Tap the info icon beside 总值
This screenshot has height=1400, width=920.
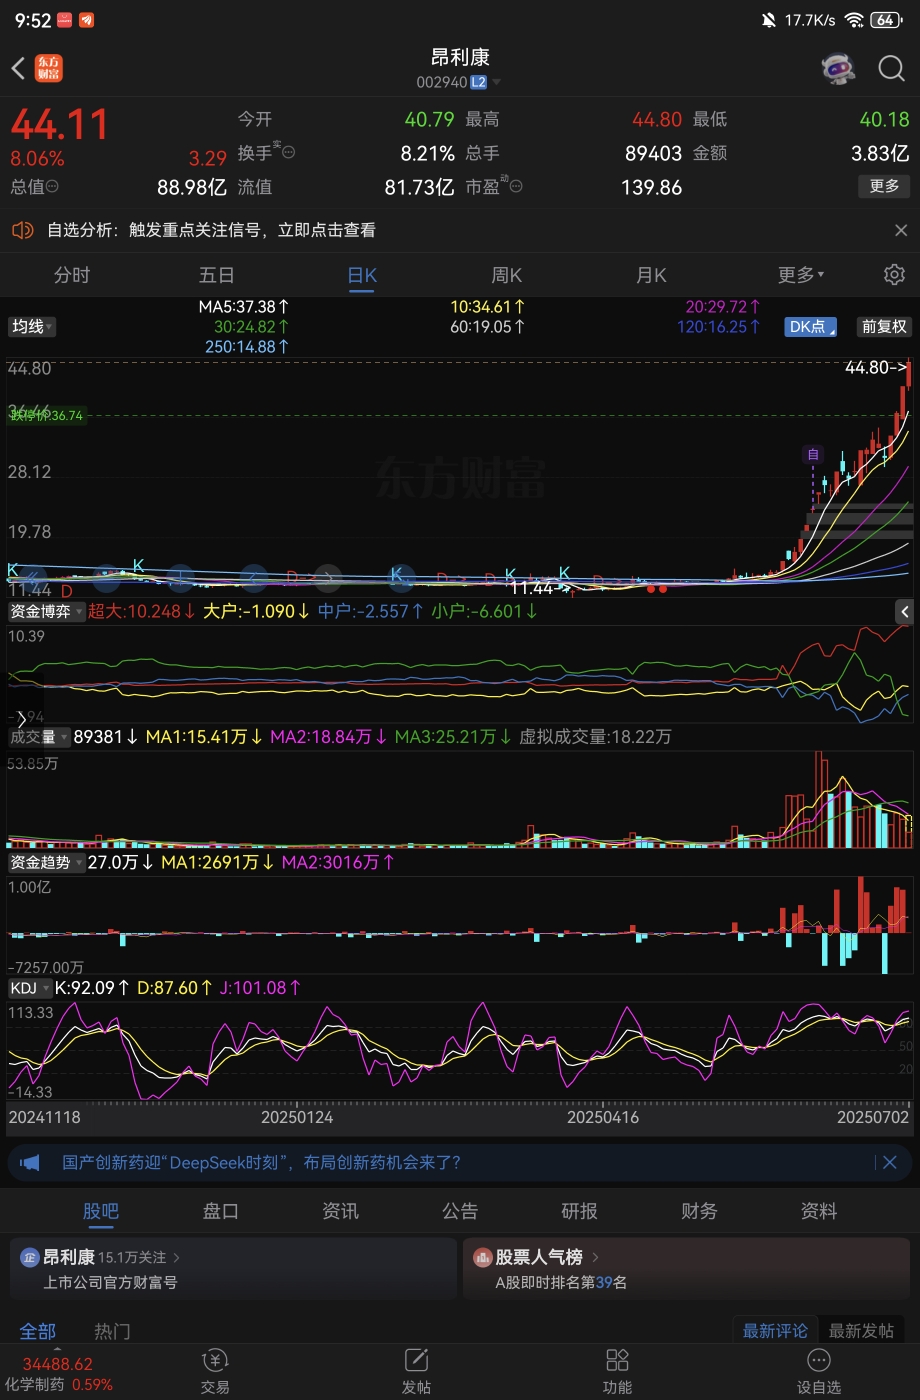52,186
